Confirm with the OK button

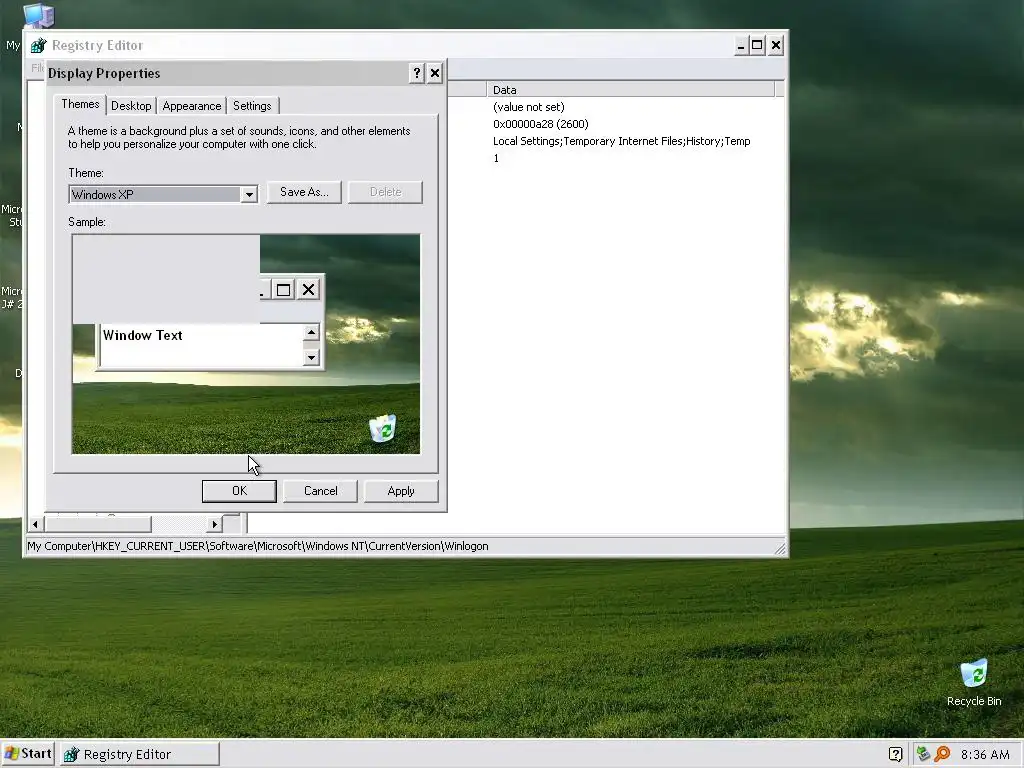239,491
